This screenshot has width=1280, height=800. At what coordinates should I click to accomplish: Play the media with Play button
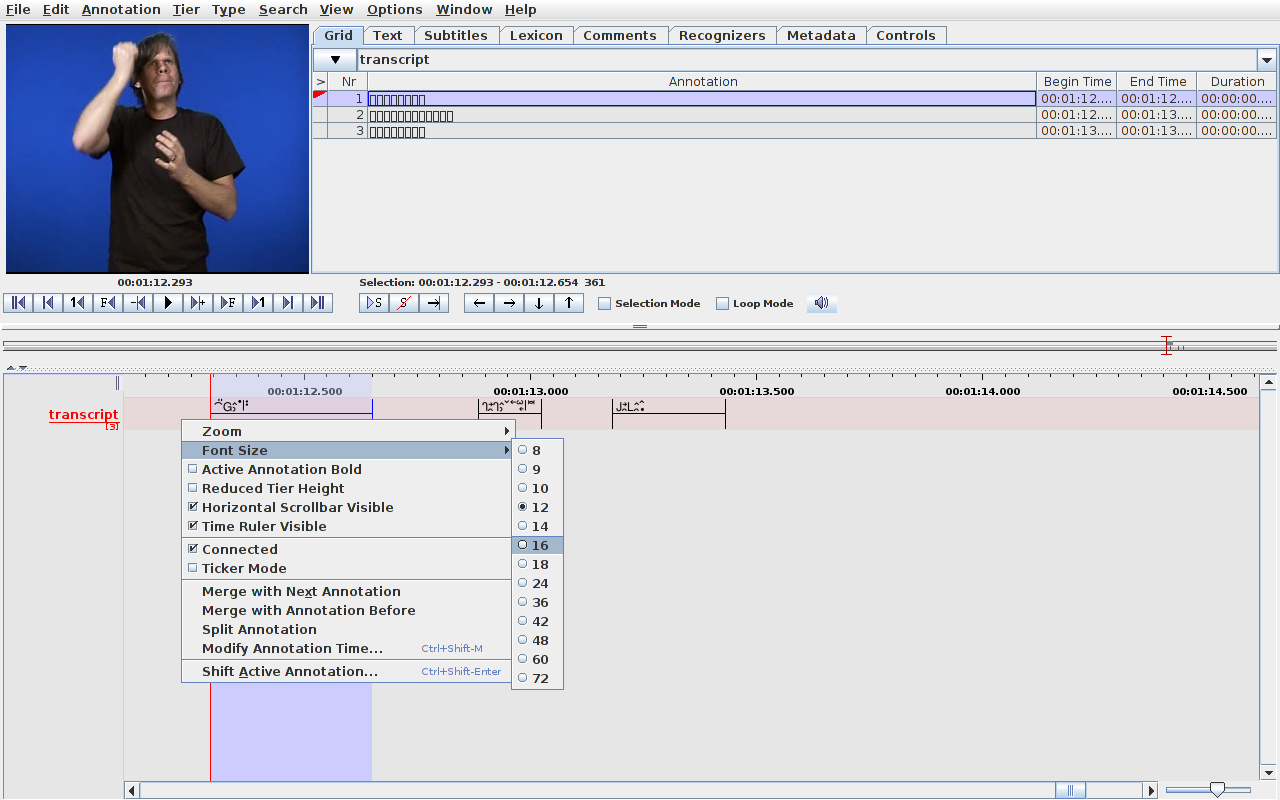(x=168, y=303)
